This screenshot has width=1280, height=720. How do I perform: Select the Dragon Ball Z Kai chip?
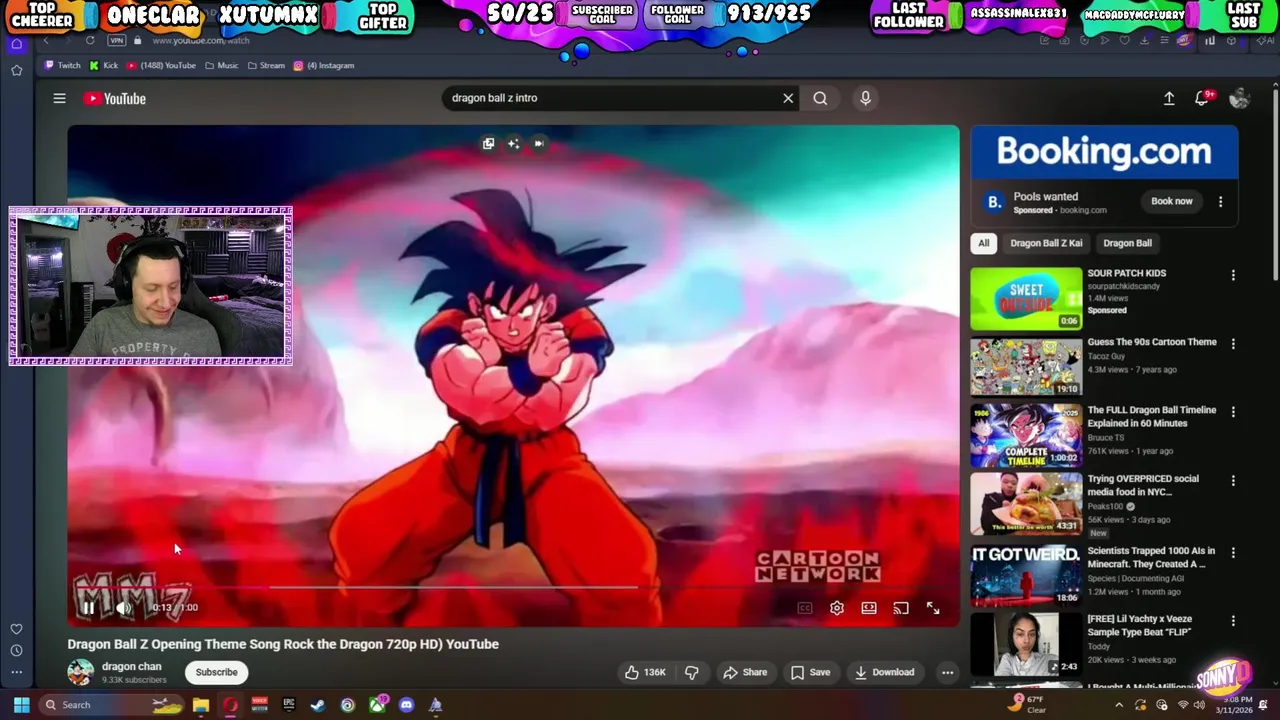(x=1046, y=243)
